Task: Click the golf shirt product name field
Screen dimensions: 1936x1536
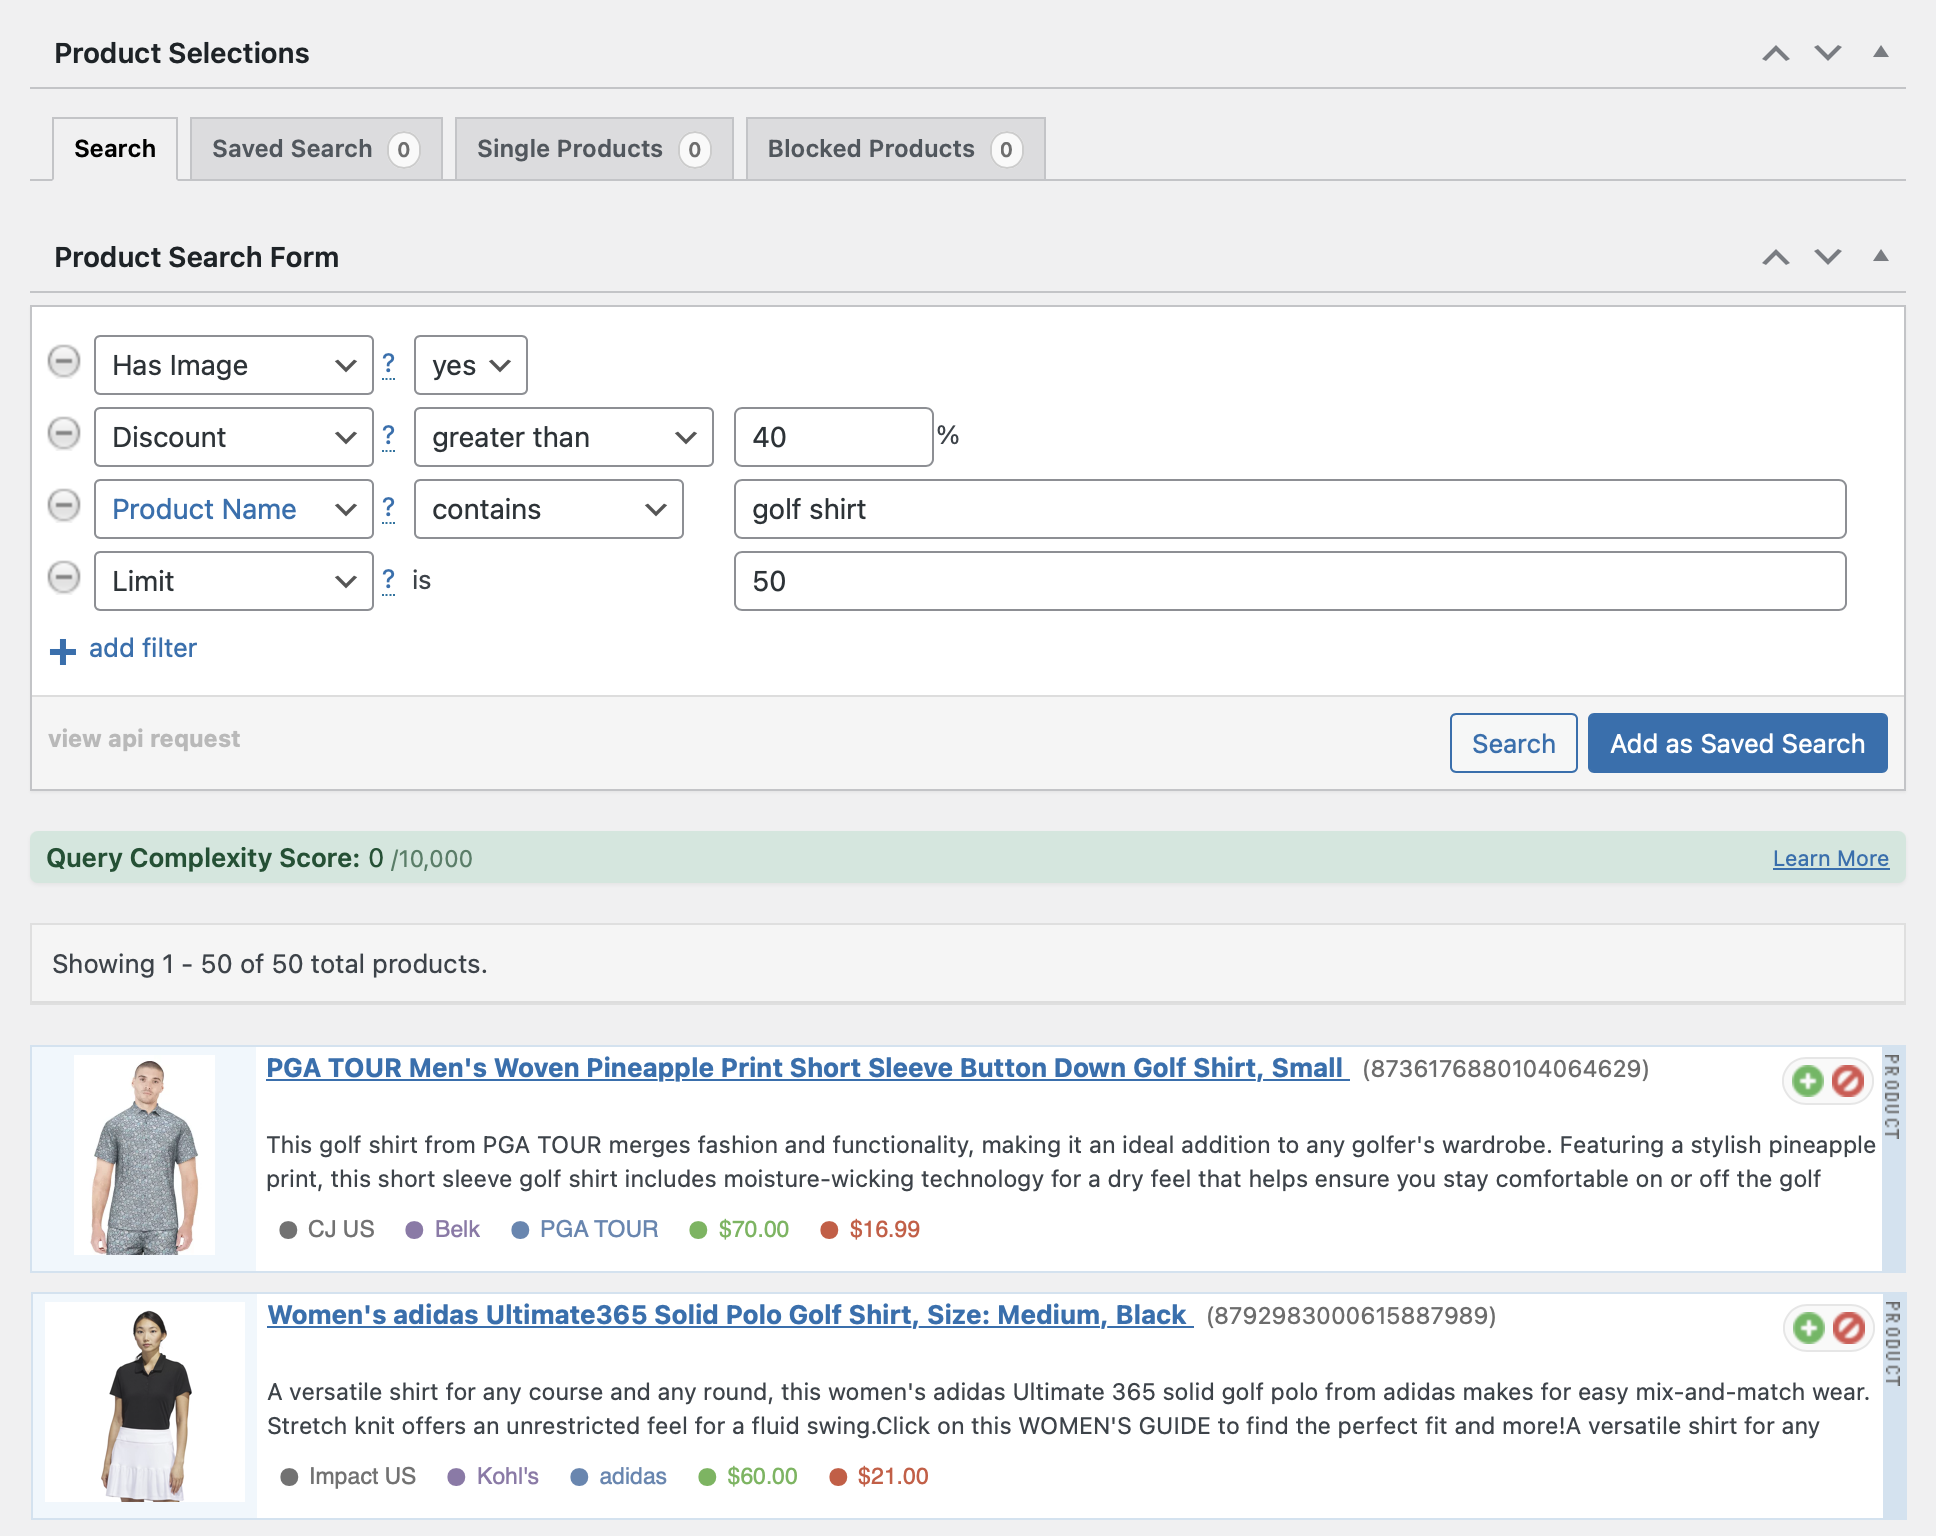Action: (1290, 509)
